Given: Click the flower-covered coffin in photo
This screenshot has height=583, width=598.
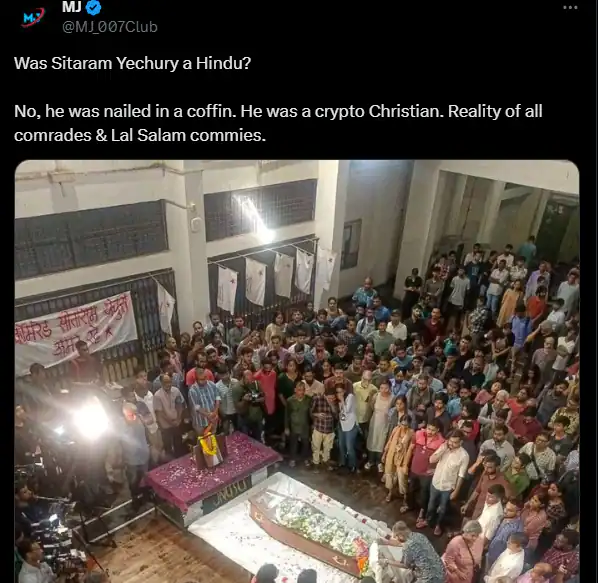Looking at the screenshot, I should pos(309,528).
